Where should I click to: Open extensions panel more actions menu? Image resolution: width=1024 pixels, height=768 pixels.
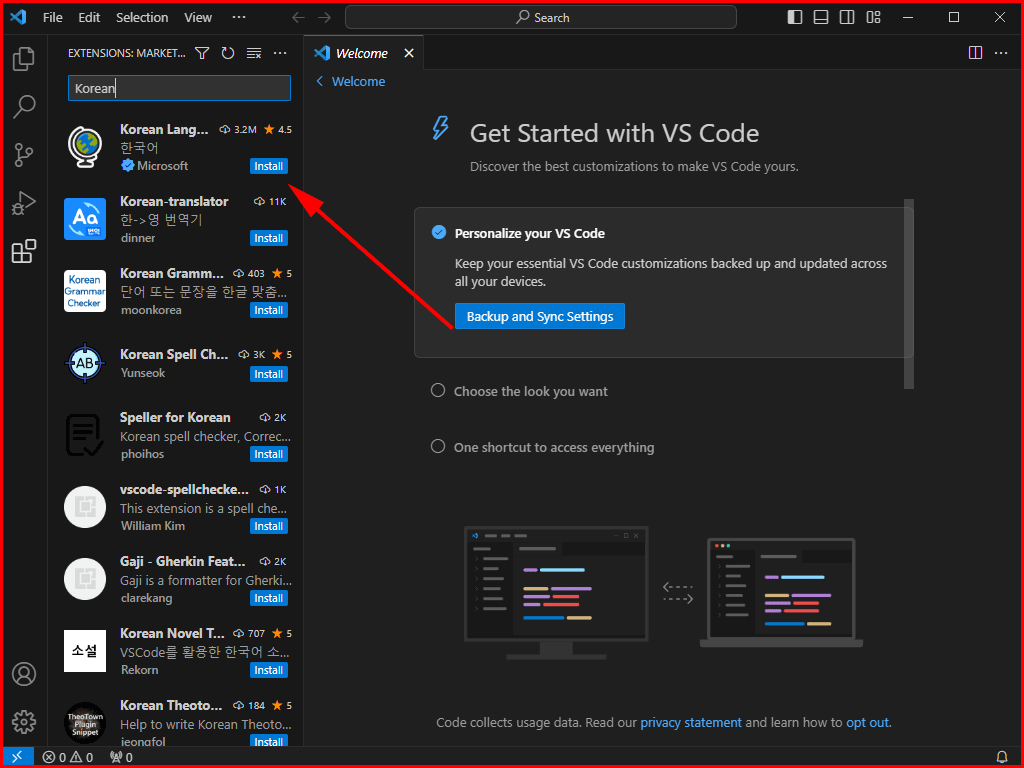click(x=280, y=53)
